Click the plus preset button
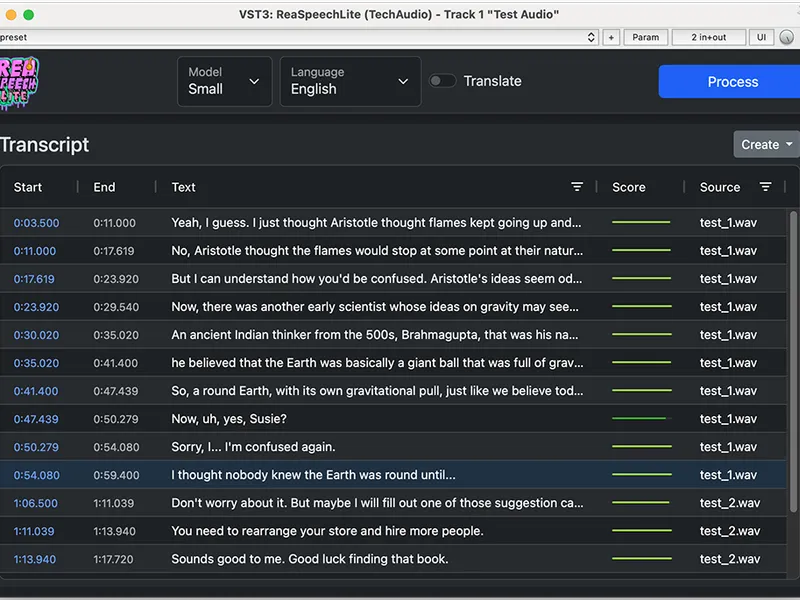The image size is (800, 600). 611,37
